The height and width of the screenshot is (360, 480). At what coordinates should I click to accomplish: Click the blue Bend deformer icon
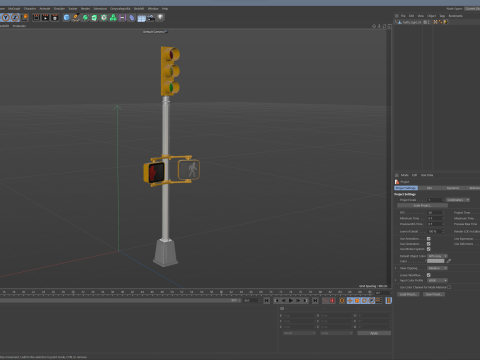click(x=132, y=17)
